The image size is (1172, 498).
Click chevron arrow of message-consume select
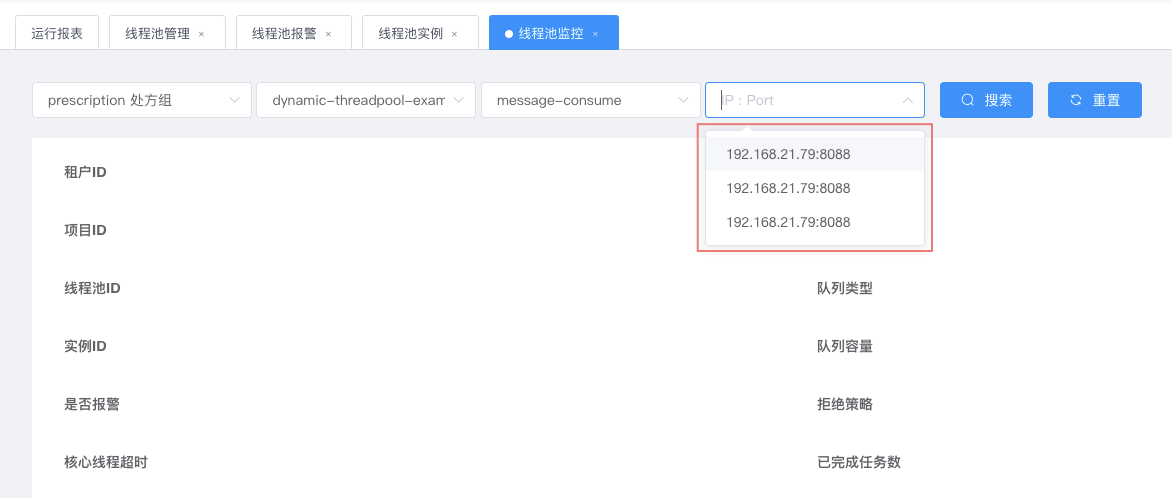pyautogui.click(x=683, y=100)
